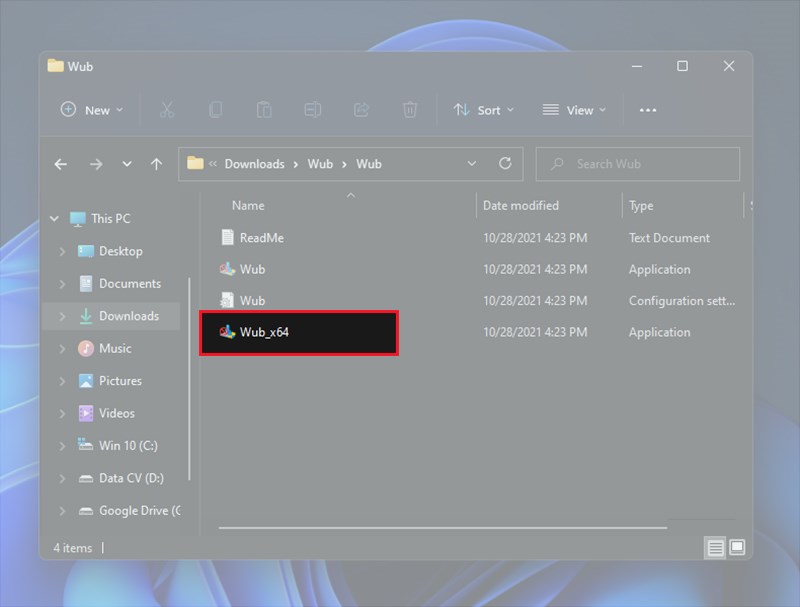
Task: Navigate back using the back arrow
Action: (x=60, y=164)
